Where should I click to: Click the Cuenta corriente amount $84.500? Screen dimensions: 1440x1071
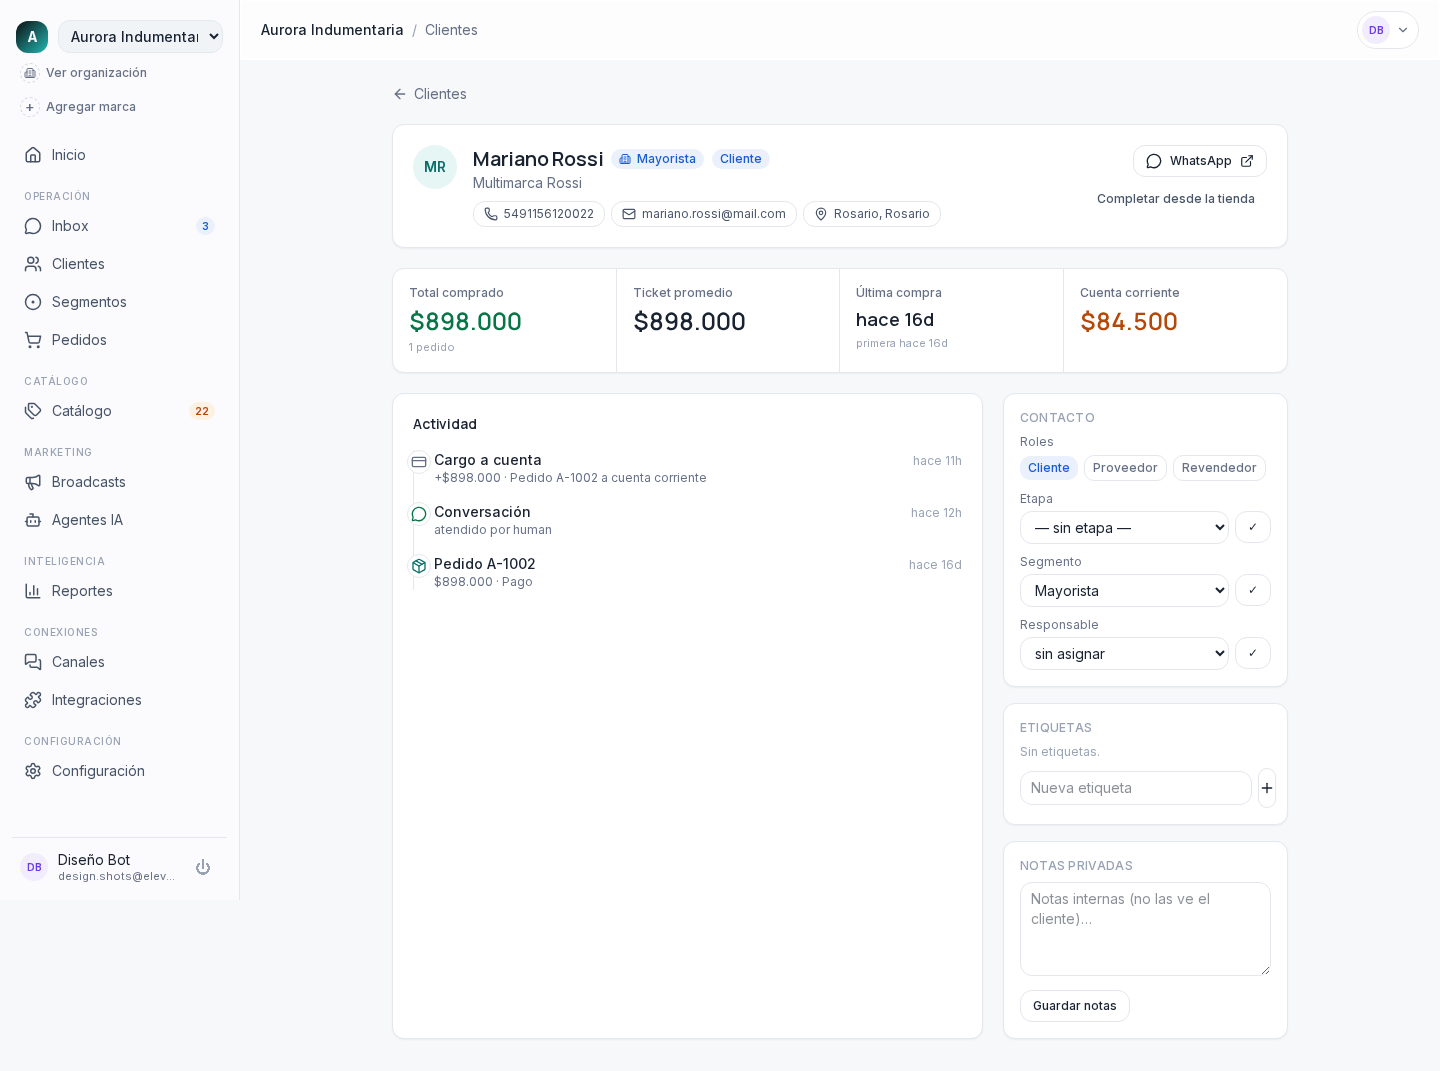(1129, 322)
